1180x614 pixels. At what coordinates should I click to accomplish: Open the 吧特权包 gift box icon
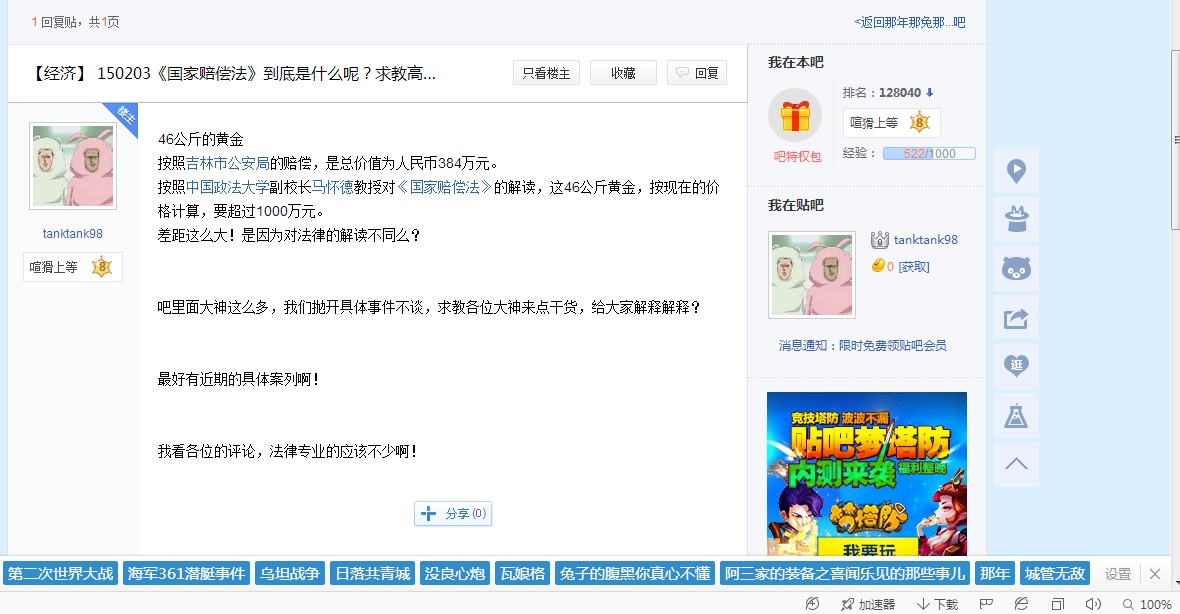tap(795, 116)
